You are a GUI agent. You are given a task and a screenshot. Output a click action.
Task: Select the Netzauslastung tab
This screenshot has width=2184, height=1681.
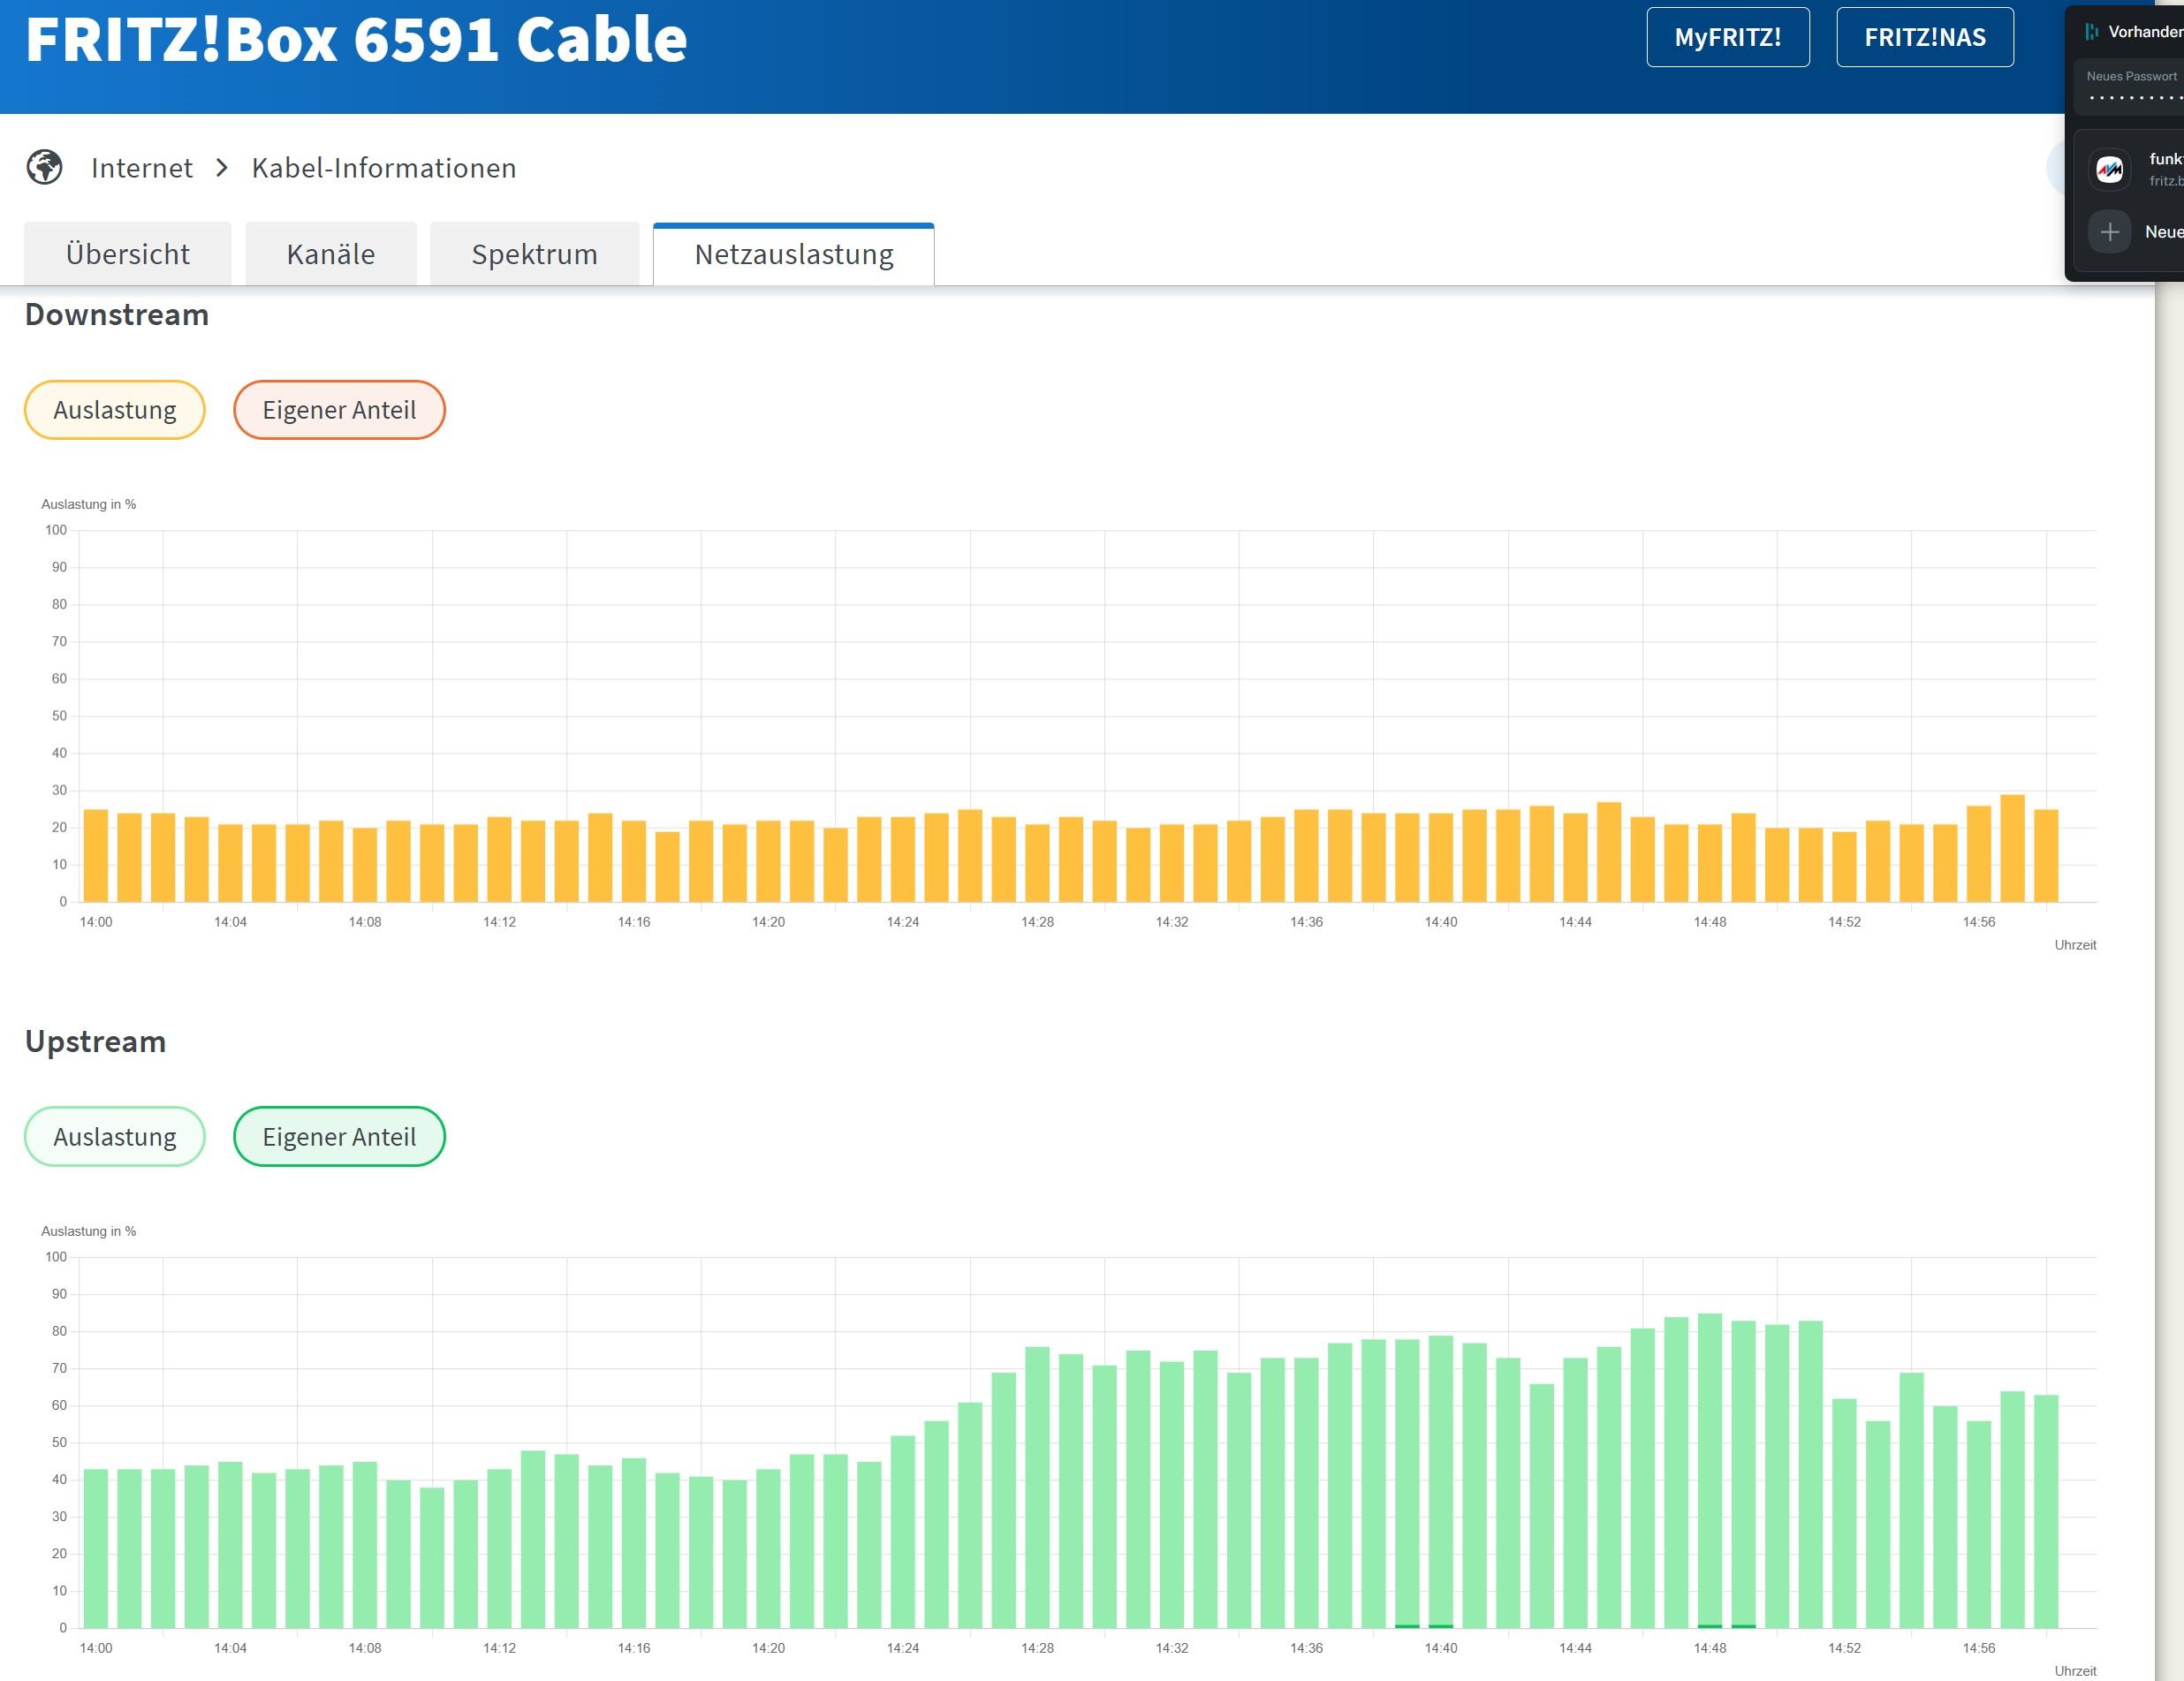[794, 254]
